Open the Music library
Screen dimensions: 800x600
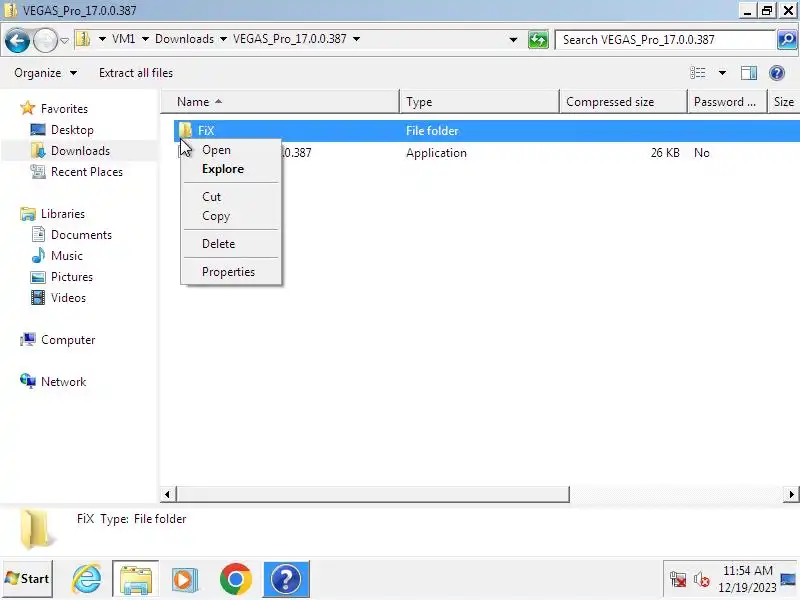(x=66, y=256)
